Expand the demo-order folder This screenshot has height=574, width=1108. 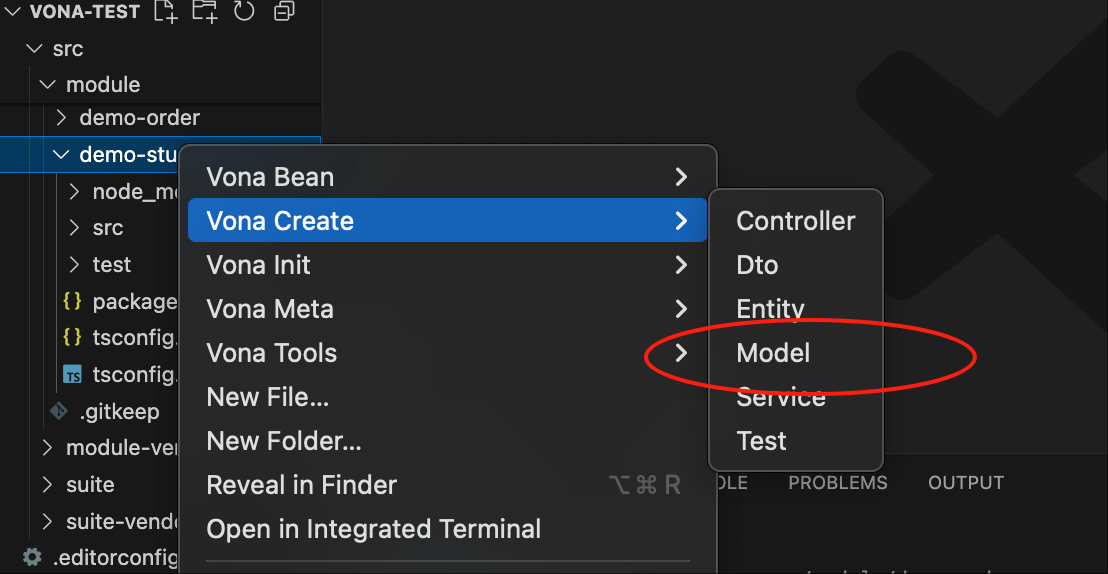point(61,118)
